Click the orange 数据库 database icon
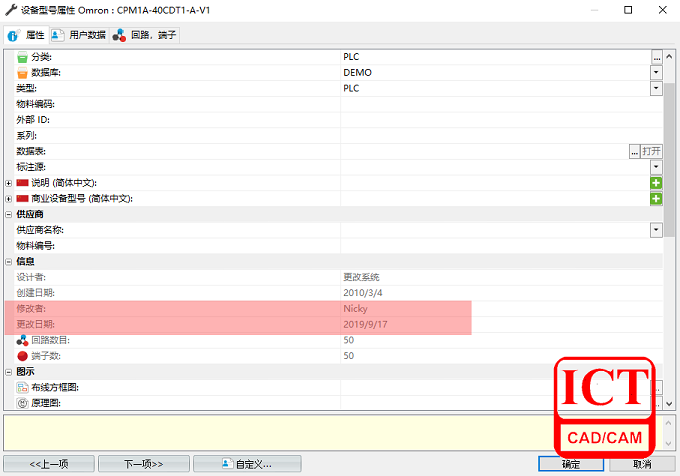680x476 pixels. coord(22,73)
